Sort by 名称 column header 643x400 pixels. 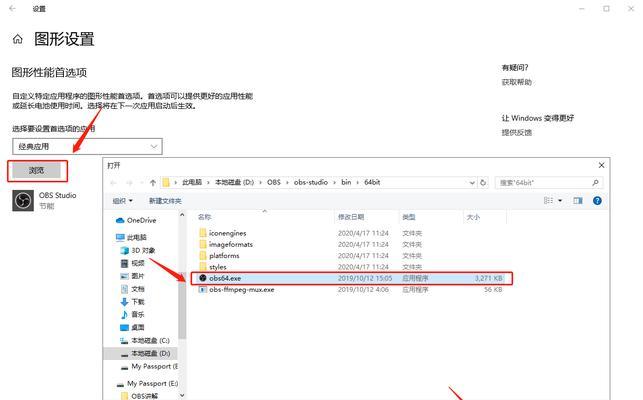point(205,217)
